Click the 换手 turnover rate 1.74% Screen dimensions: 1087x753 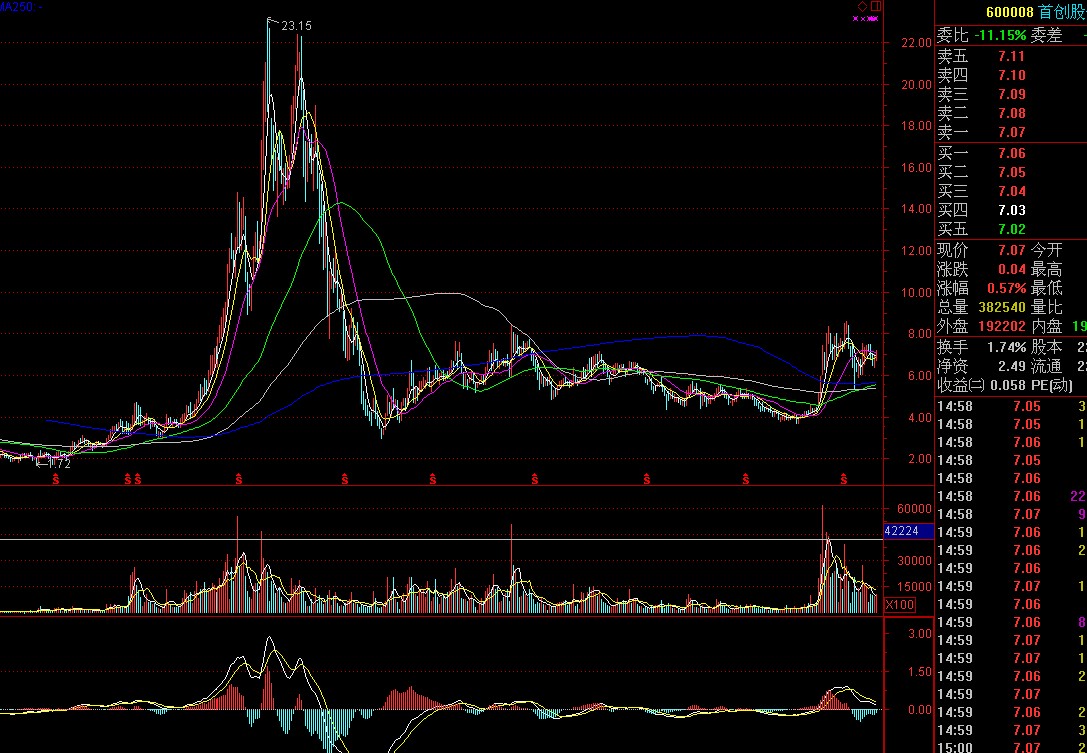(x=1007, y=347)
